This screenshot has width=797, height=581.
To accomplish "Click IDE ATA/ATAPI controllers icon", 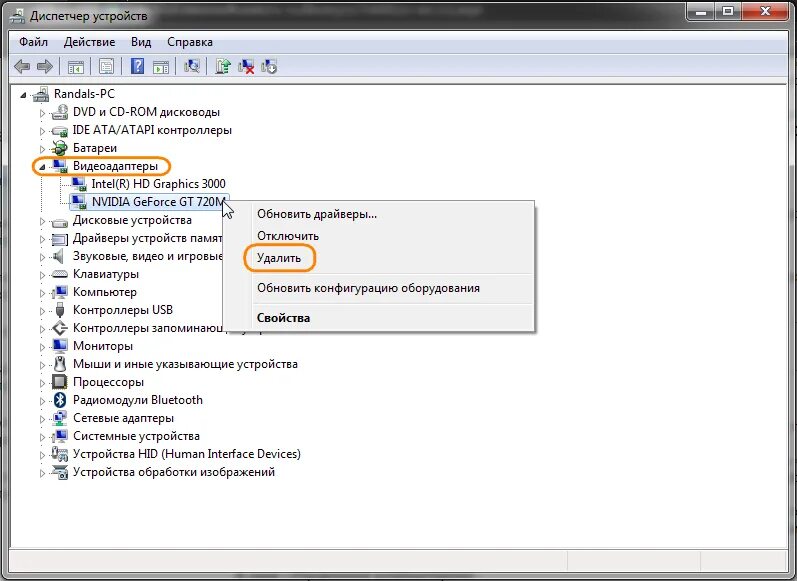I will click(59, 130).
